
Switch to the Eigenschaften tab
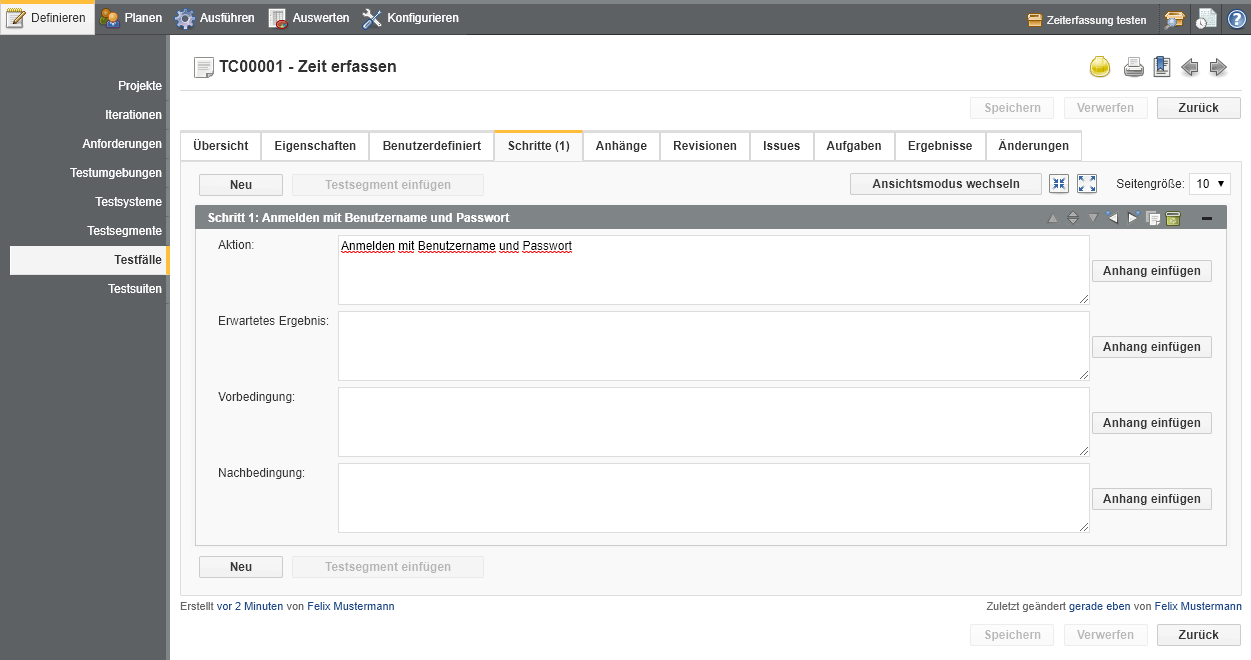(x=315, y=146)
